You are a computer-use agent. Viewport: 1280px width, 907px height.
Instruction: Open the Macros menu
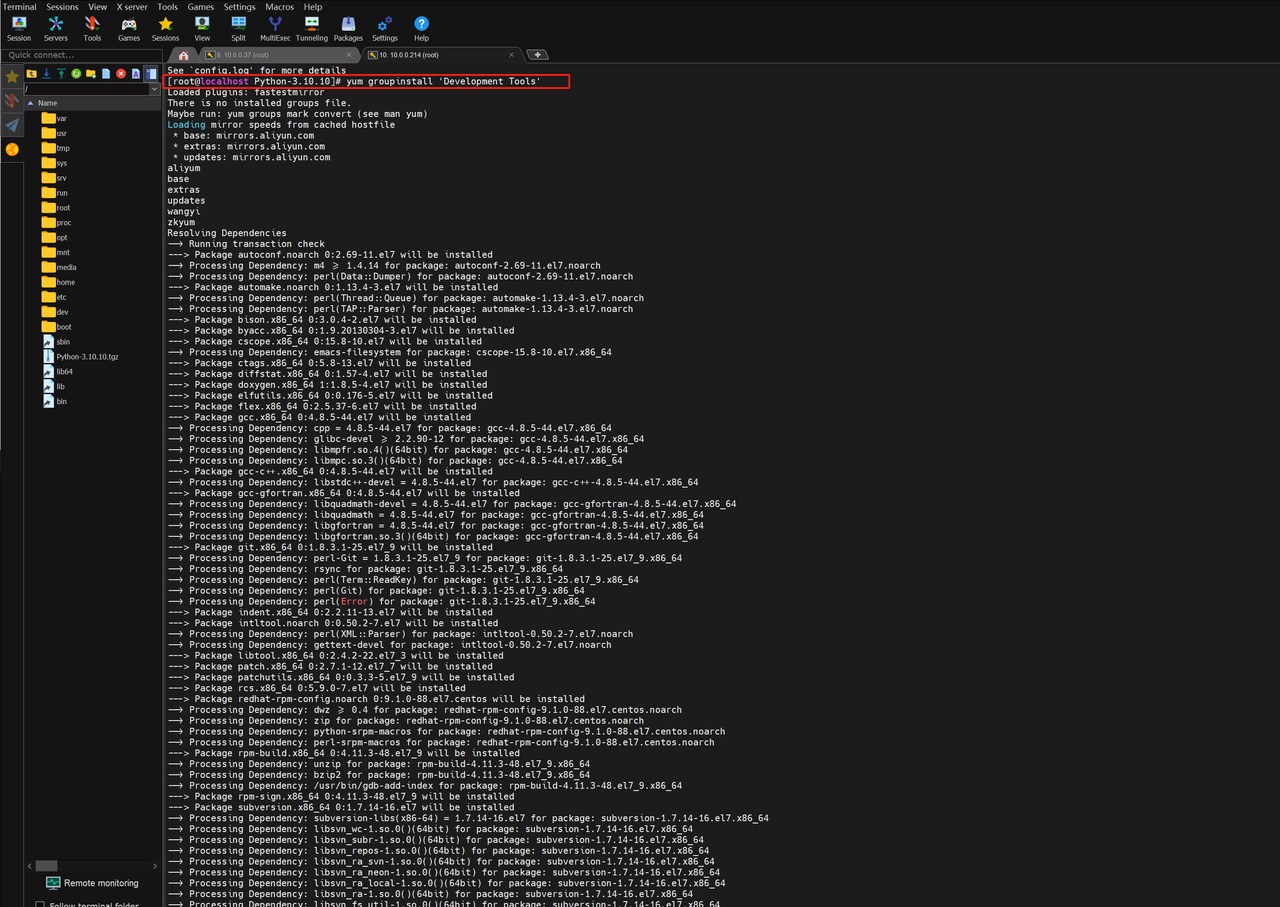pyautogui.click(x=279, y=7)
